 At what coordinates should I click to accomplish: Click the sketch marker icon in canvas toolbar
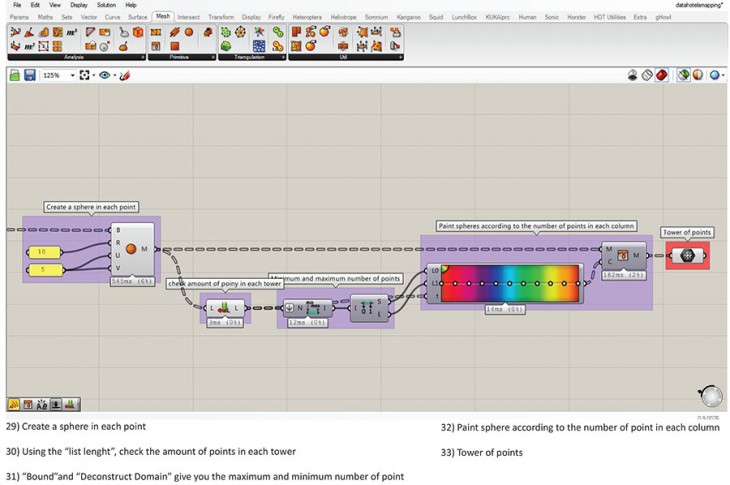pyautogui.click(x=125, y=75)
